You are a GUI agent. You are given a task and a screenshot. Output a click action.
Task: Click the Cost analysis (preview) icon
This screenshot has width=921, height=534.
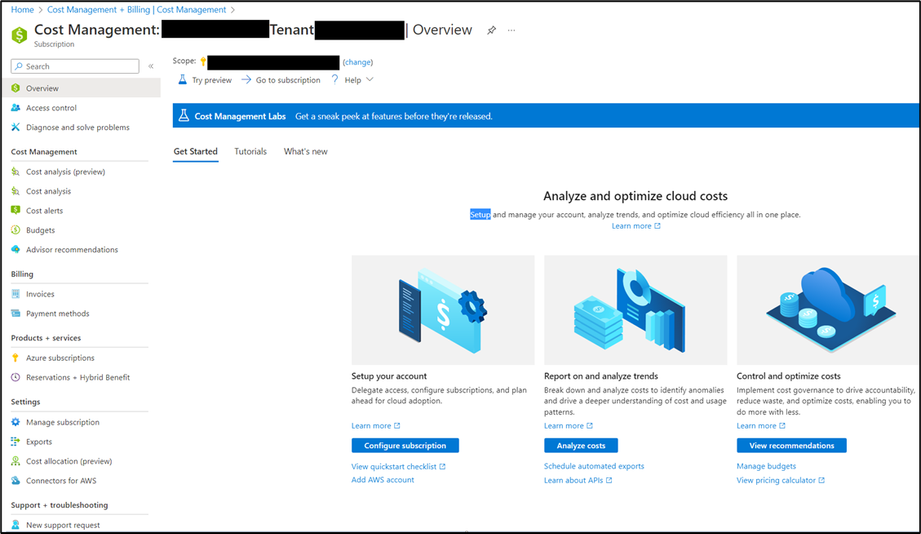[x=16, y=172]
